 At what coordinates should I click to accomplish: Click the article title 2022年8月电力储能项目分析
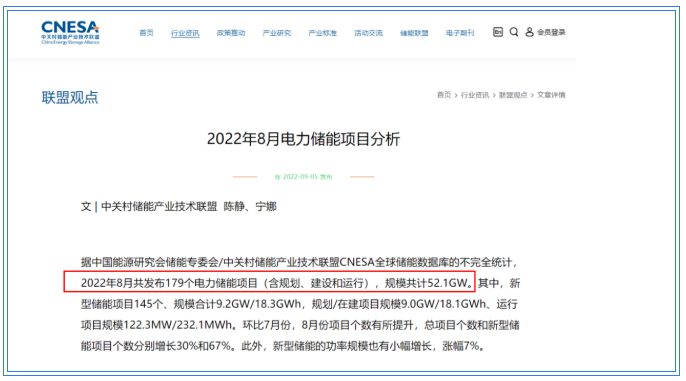click(303, 139)
